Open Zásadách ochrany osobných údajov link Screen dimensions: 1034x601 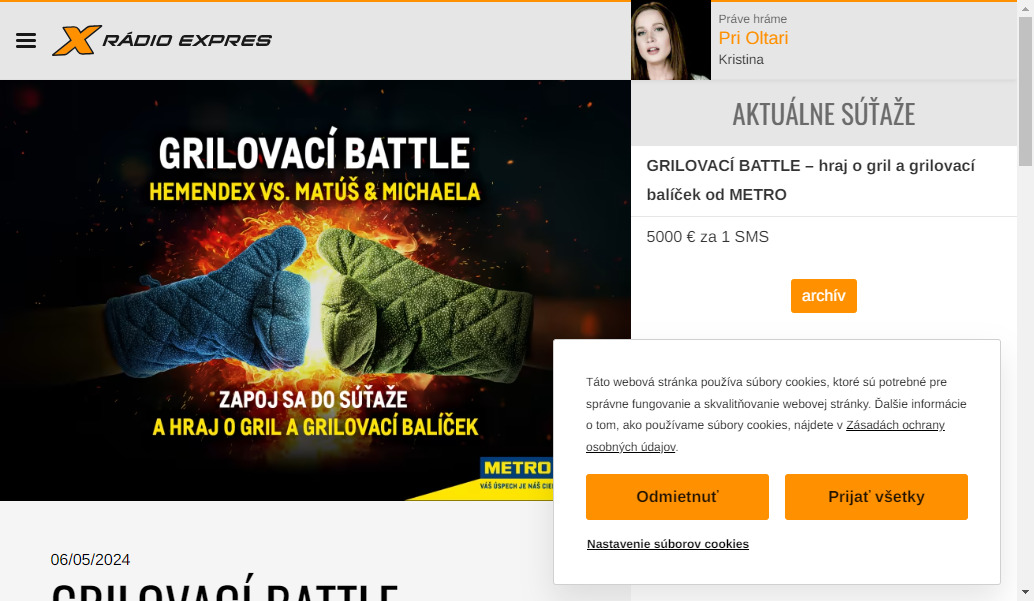click(x=765, y=436)
